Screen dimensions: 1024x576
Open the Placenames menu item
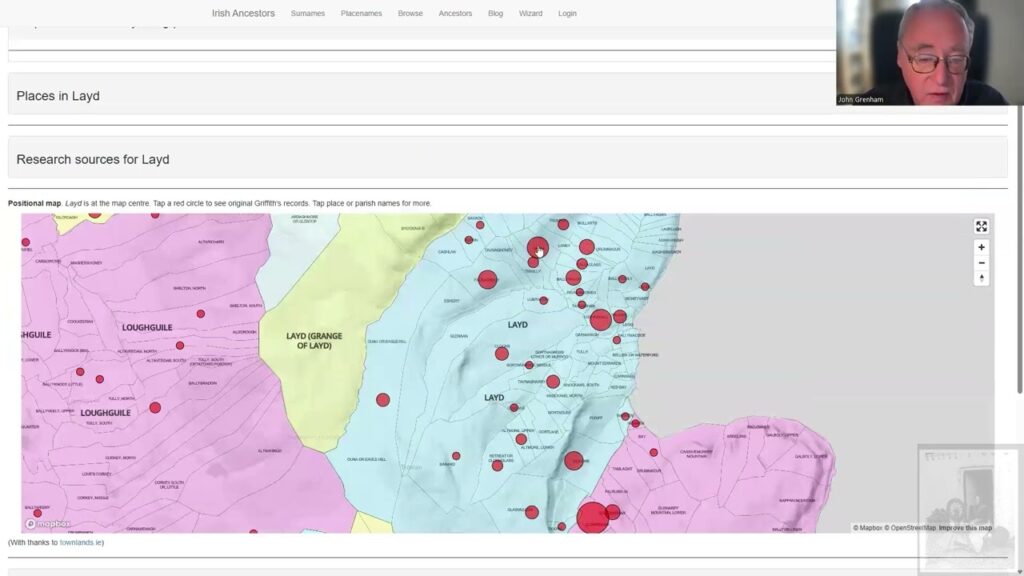[361, 14]
